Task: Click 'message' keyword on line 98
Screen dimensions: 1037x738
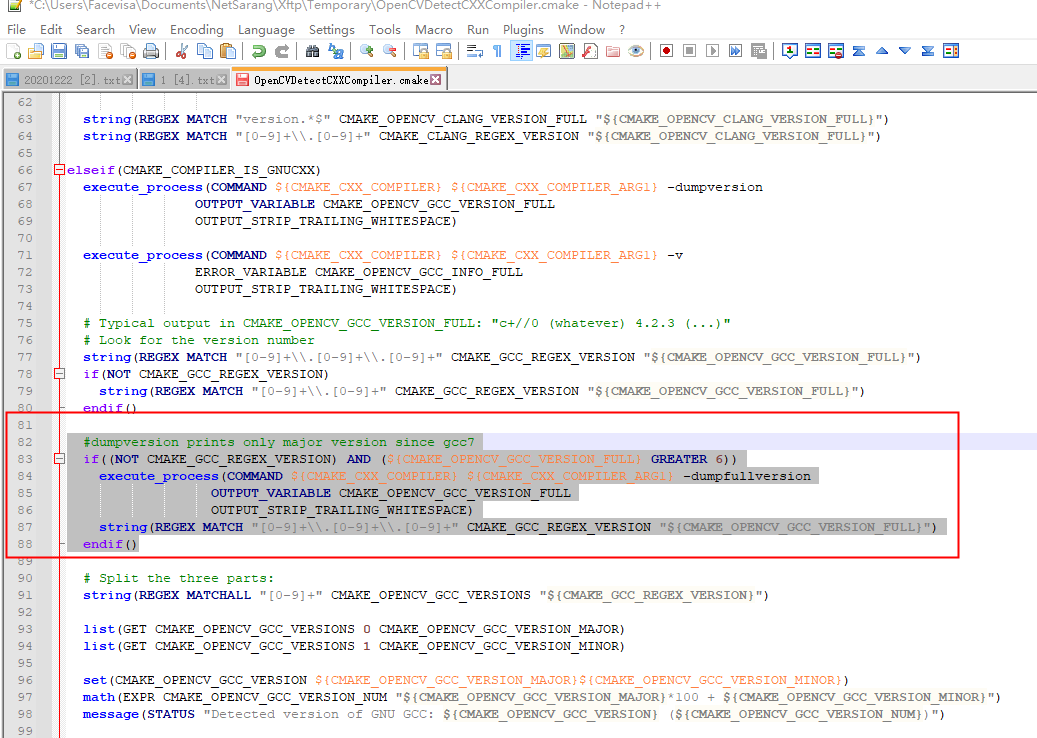Action: click(x=111, y=714)
